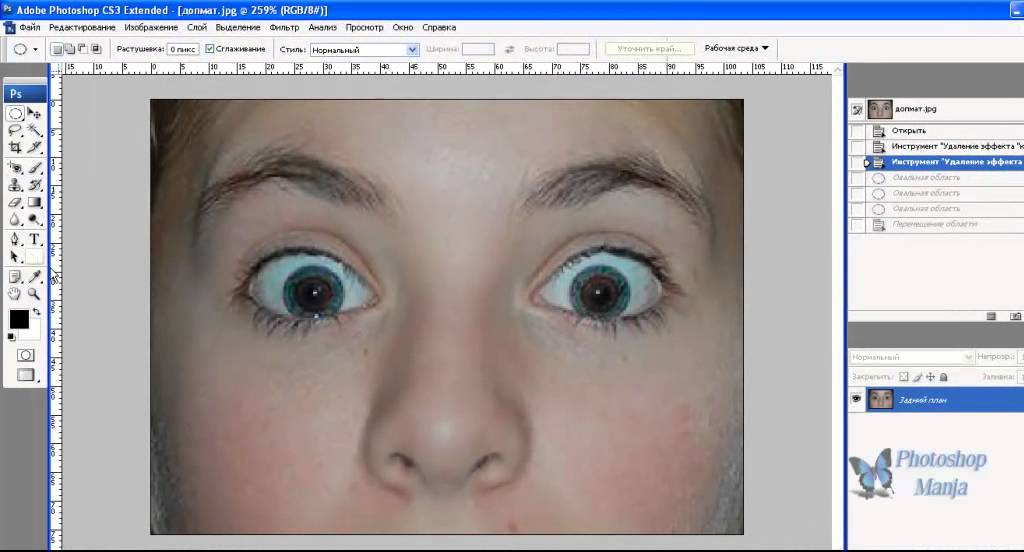The width and height of the screenshot is (1024, 552).
Task: Create new snapshot in History panel
Action: click(x=1015, y=316)
